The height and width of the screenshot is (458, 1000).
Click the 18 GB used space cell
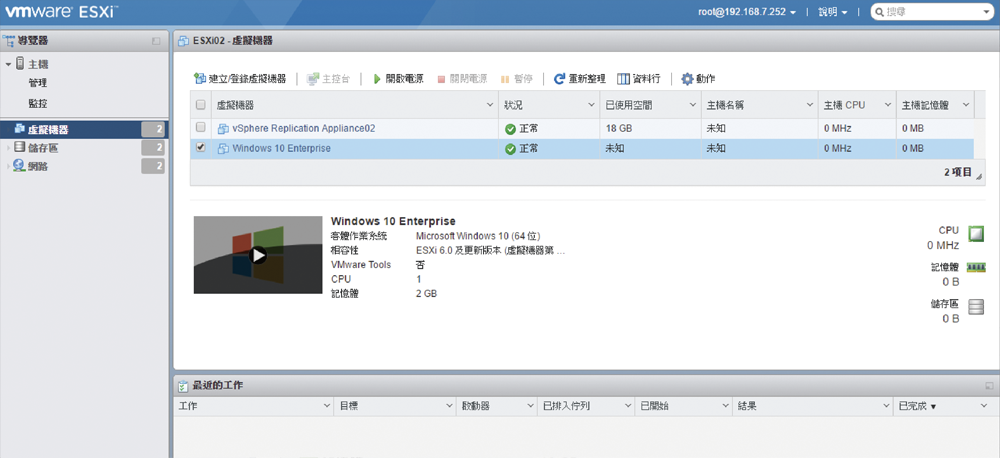(650, 128)
